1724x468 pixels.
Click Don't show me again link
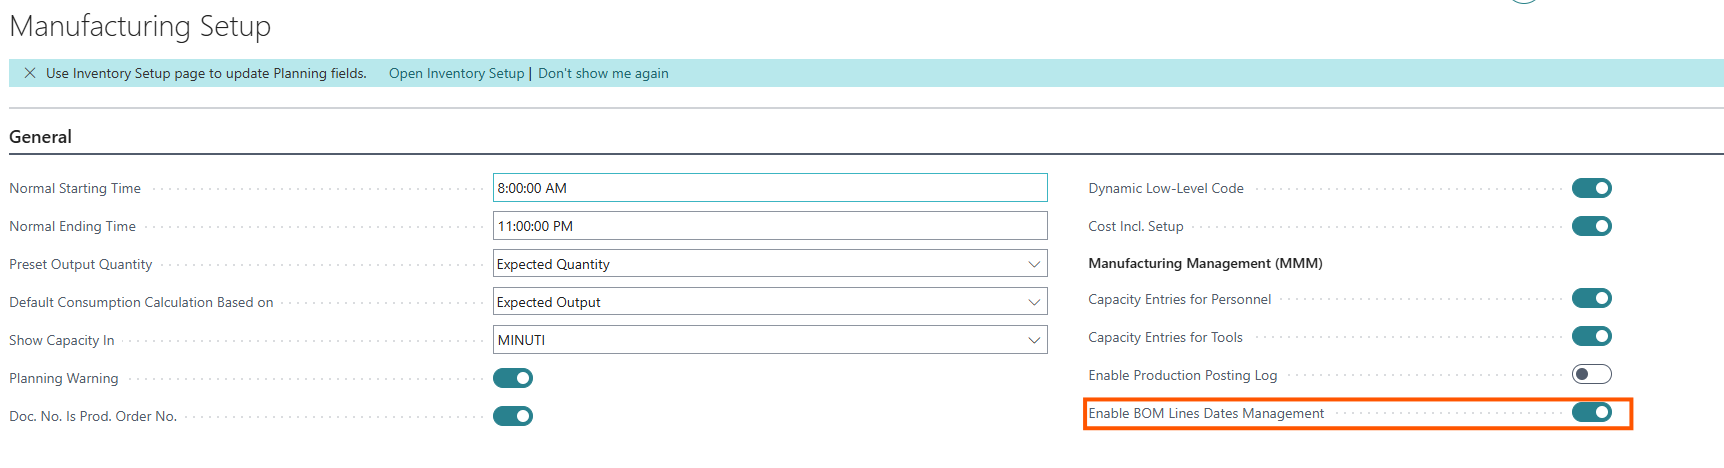point(603,73)
